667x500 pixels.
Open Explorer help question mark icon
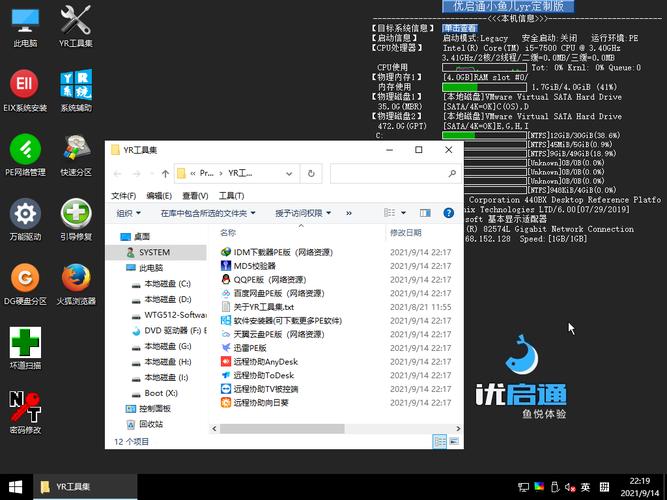pyautogui.click(x=448, y=213)
